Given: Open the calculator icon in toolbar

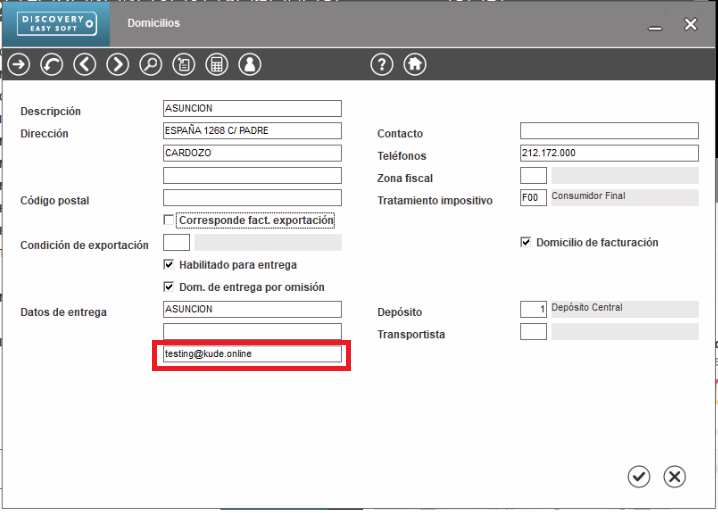Looking at the screenshot, I should (x=216, y=65).
